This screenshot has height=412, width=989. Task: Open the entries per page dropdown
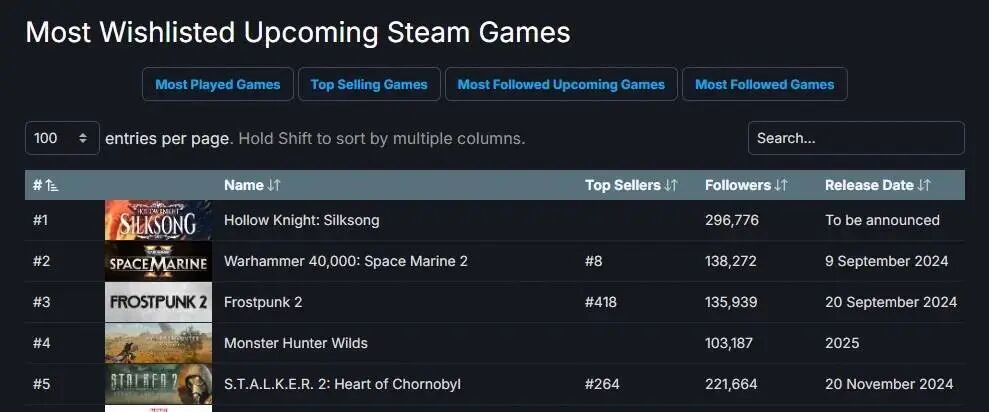click(62, 138)
